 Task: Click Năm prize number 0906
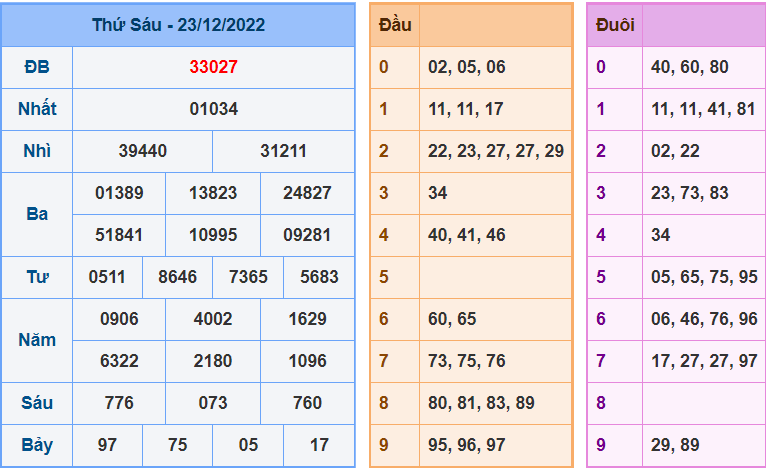coord(119,319)
